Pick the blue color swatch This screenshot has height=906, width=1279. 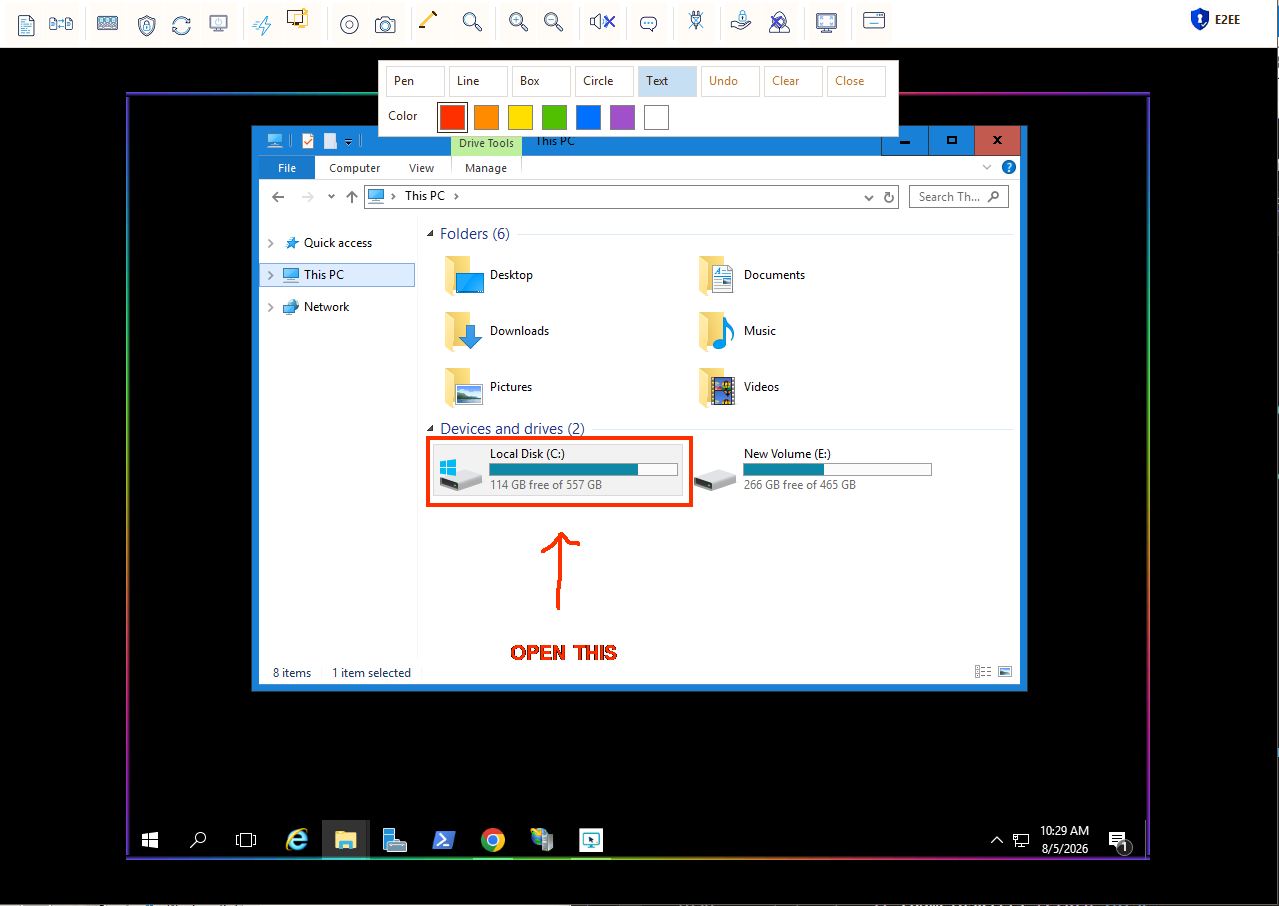pyautogui.click(x=588, y=117)
